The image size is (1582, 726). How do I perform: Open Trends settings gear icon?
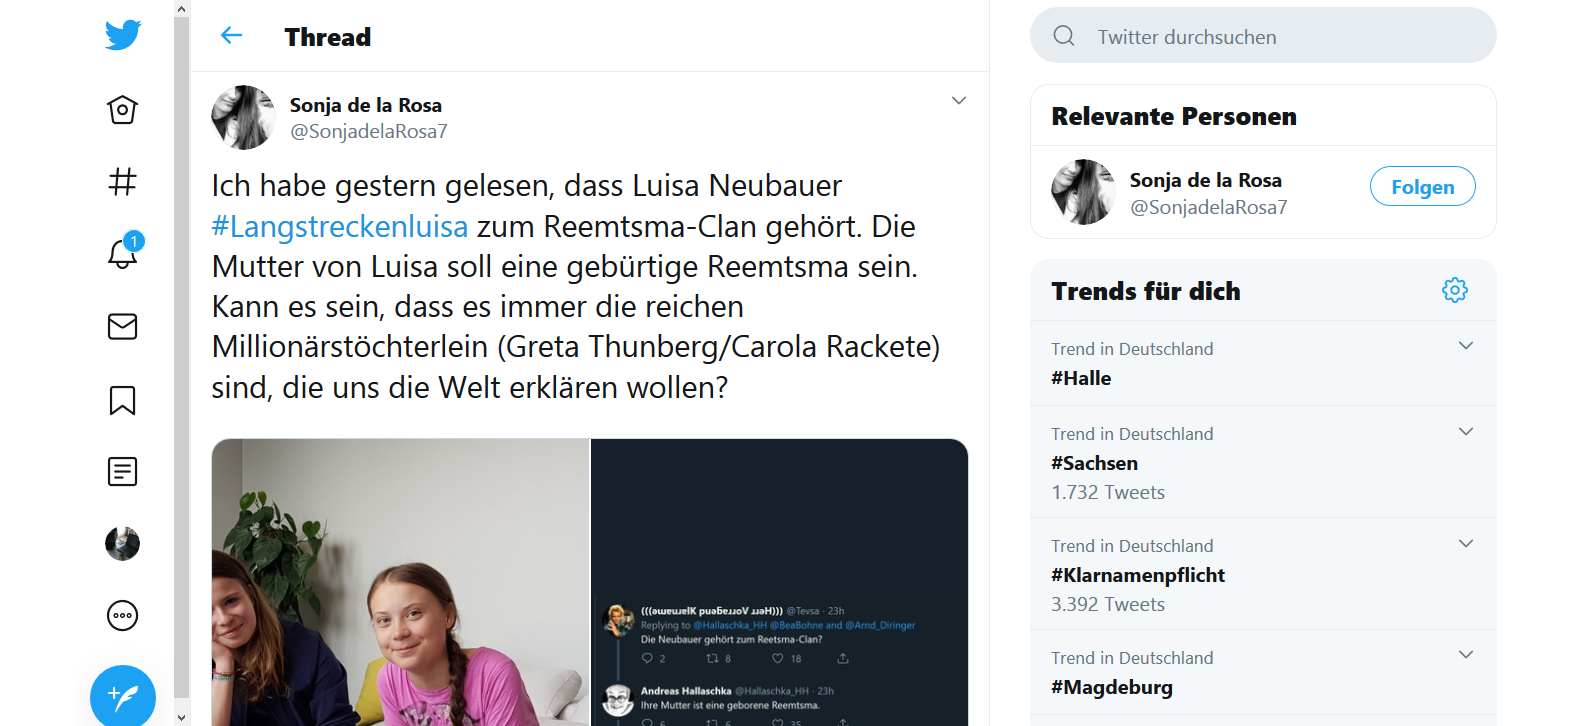pyautogui.click(x=1454, y=291)
